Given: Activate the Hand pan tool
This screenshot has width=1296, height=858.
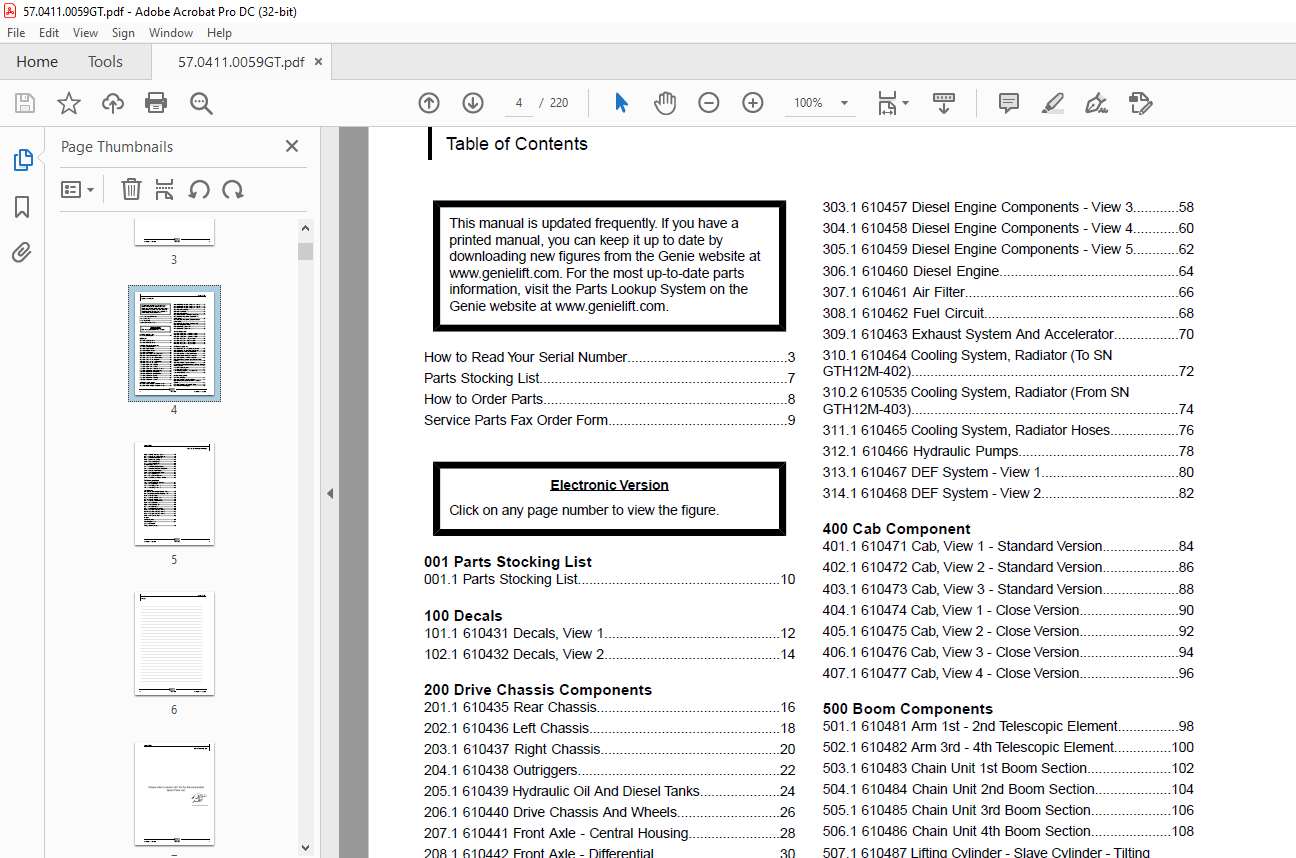Looking at the screenshot, I should pos(665,103).
